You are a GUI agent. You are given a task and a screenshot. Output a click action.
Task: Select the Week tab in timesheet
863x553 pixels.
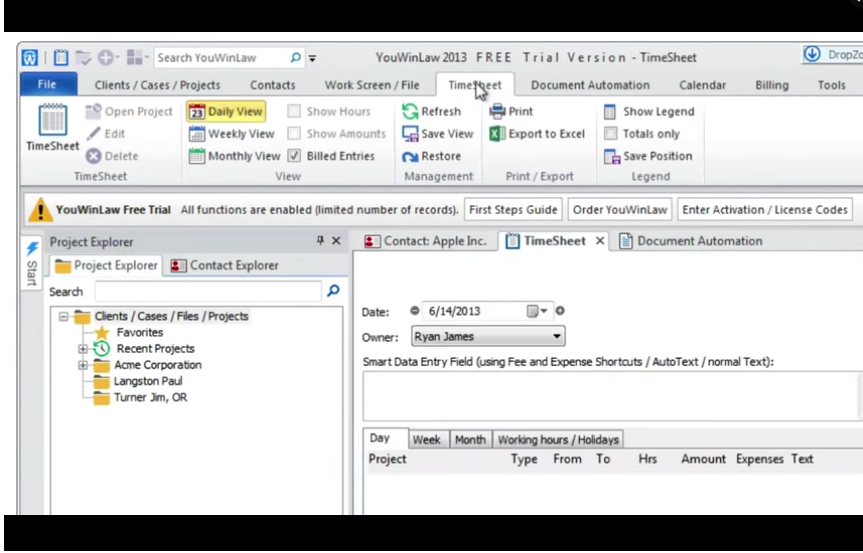click(427, 440)
